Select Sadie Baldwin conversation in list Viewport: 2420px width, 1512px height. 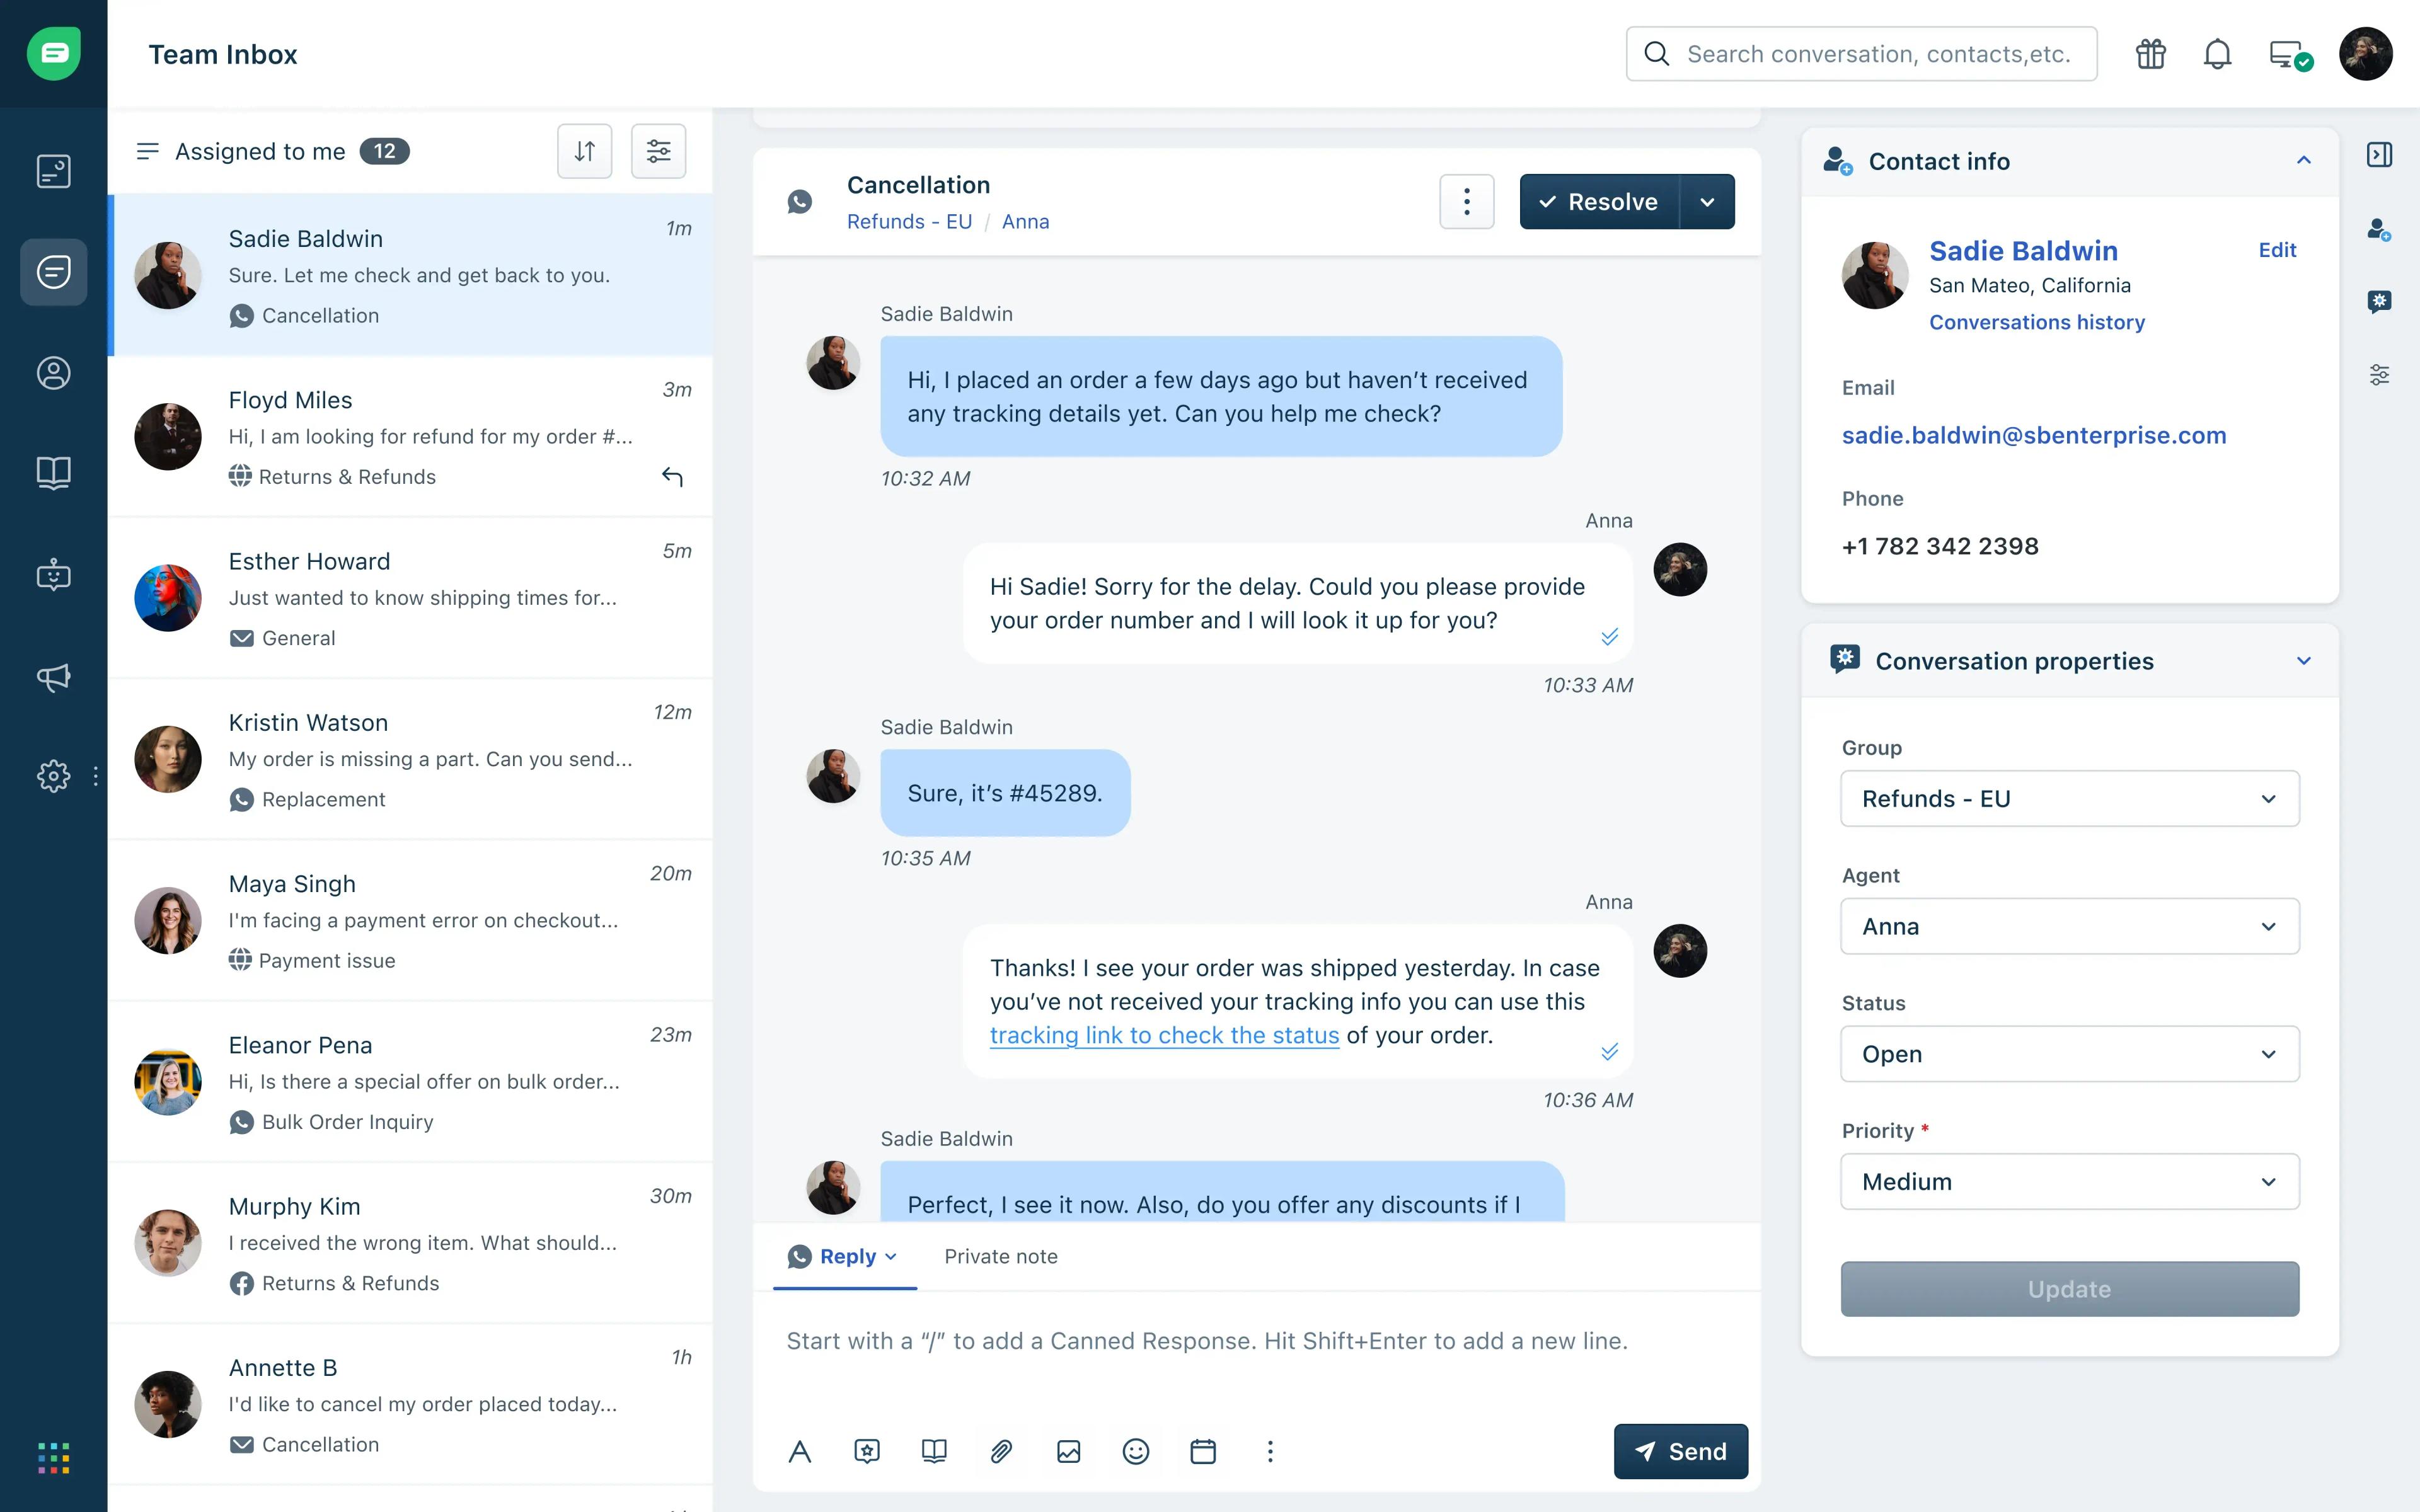(x=411, y=275)
